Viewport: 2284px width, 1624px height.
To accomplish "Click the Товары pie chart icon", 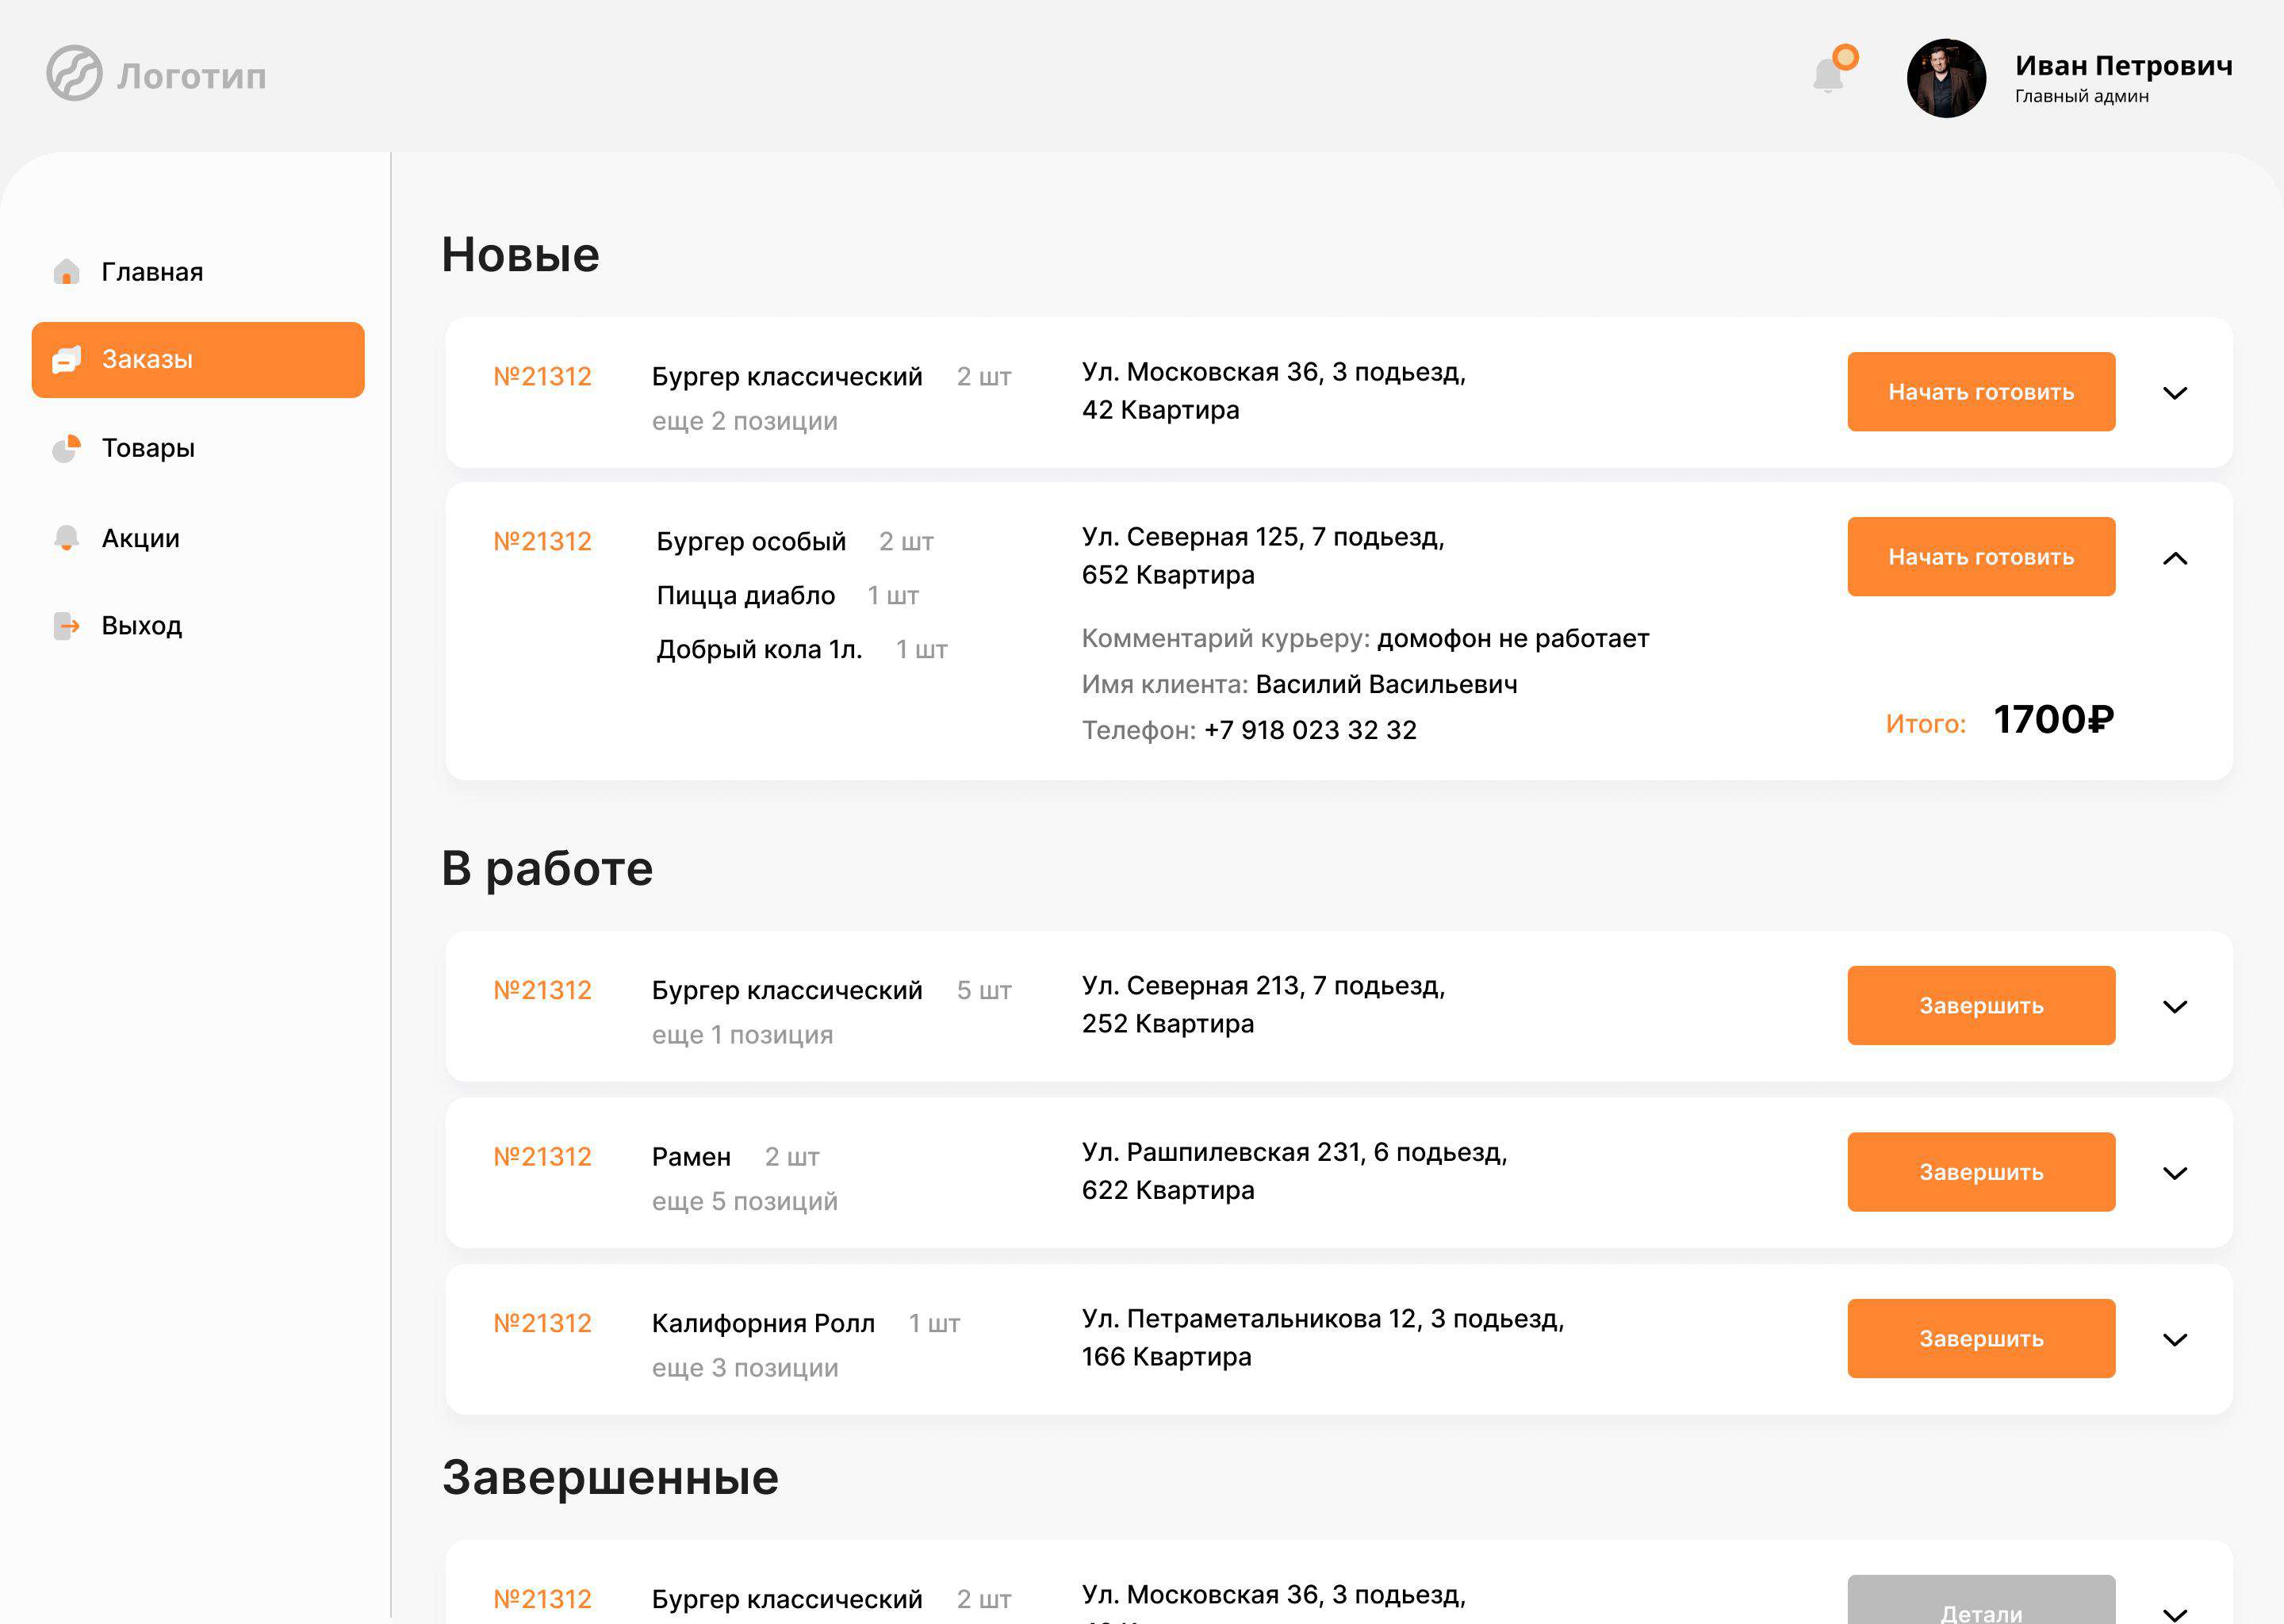I will (x=66, y=448).
